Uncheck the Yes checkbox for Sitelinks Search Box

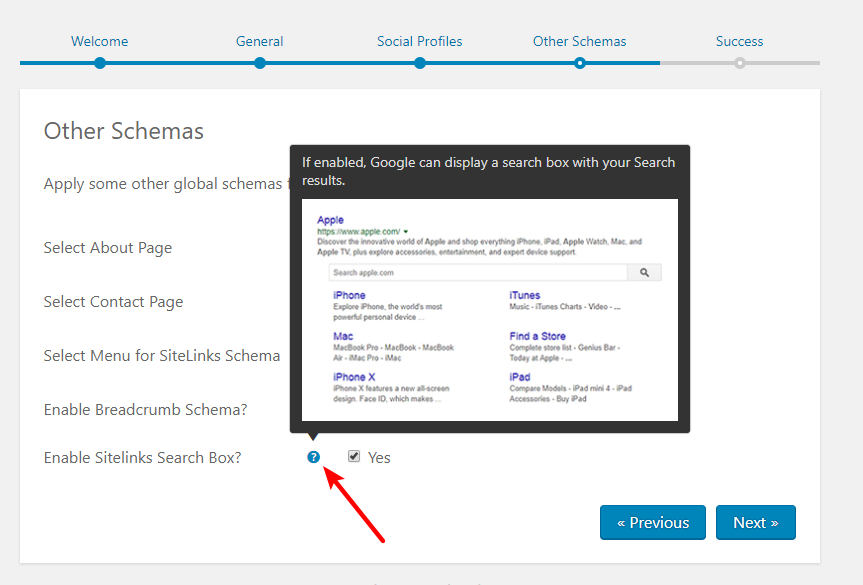click(x=354, y=456)
